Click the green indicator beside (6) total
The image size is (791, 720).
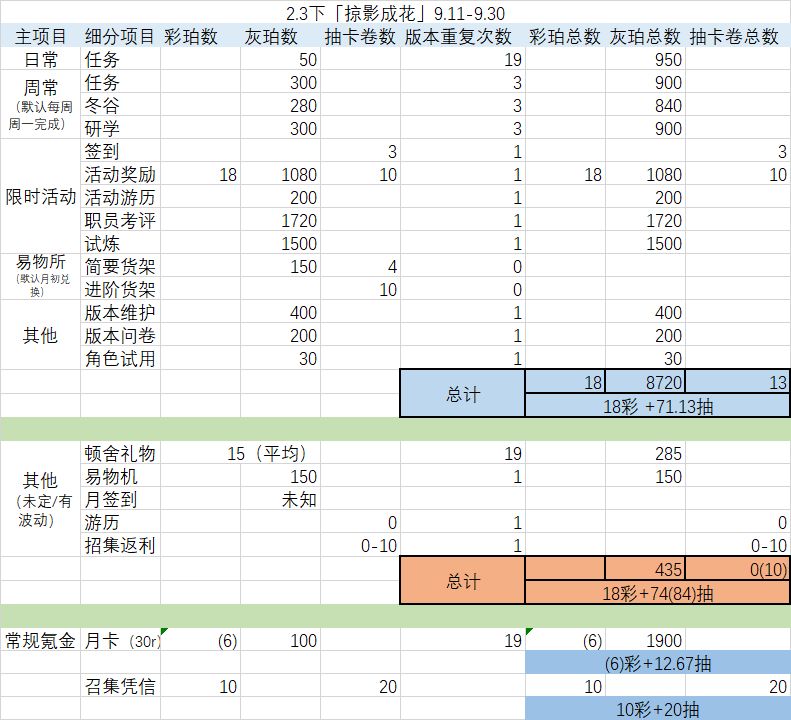[529, 631]
